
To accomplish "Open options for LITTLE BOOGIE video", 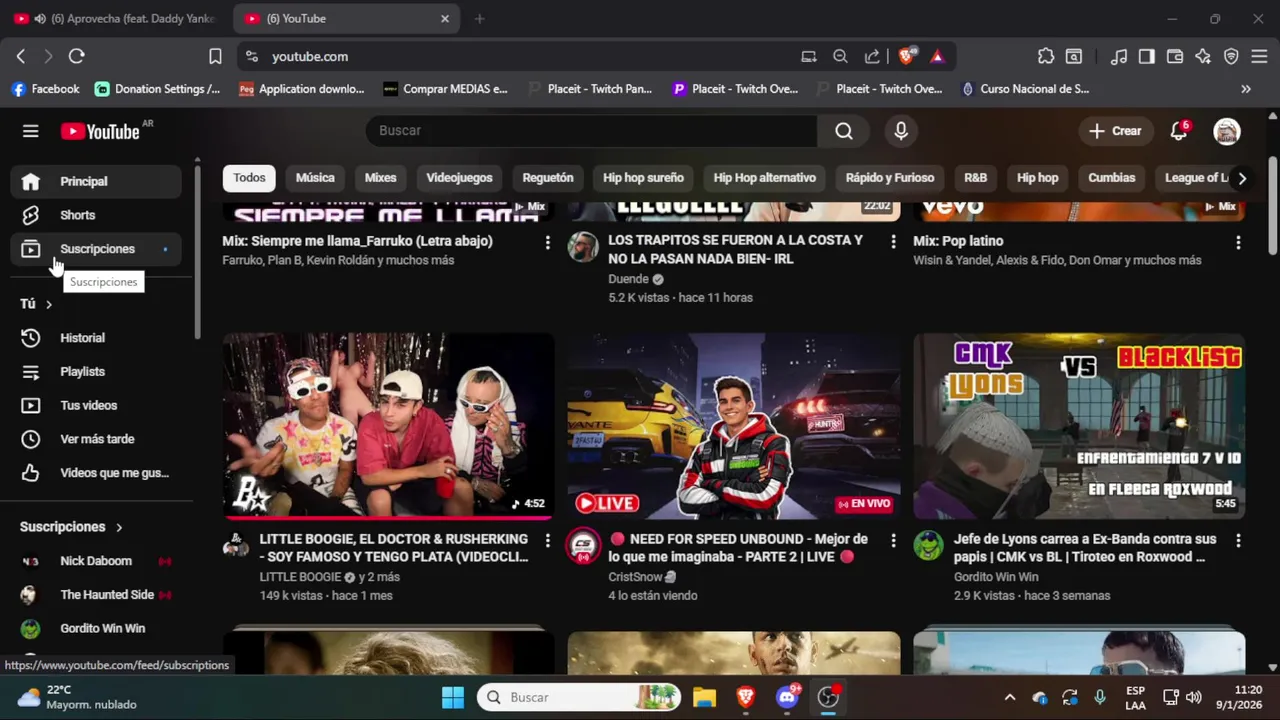I will tap(547, 540).
